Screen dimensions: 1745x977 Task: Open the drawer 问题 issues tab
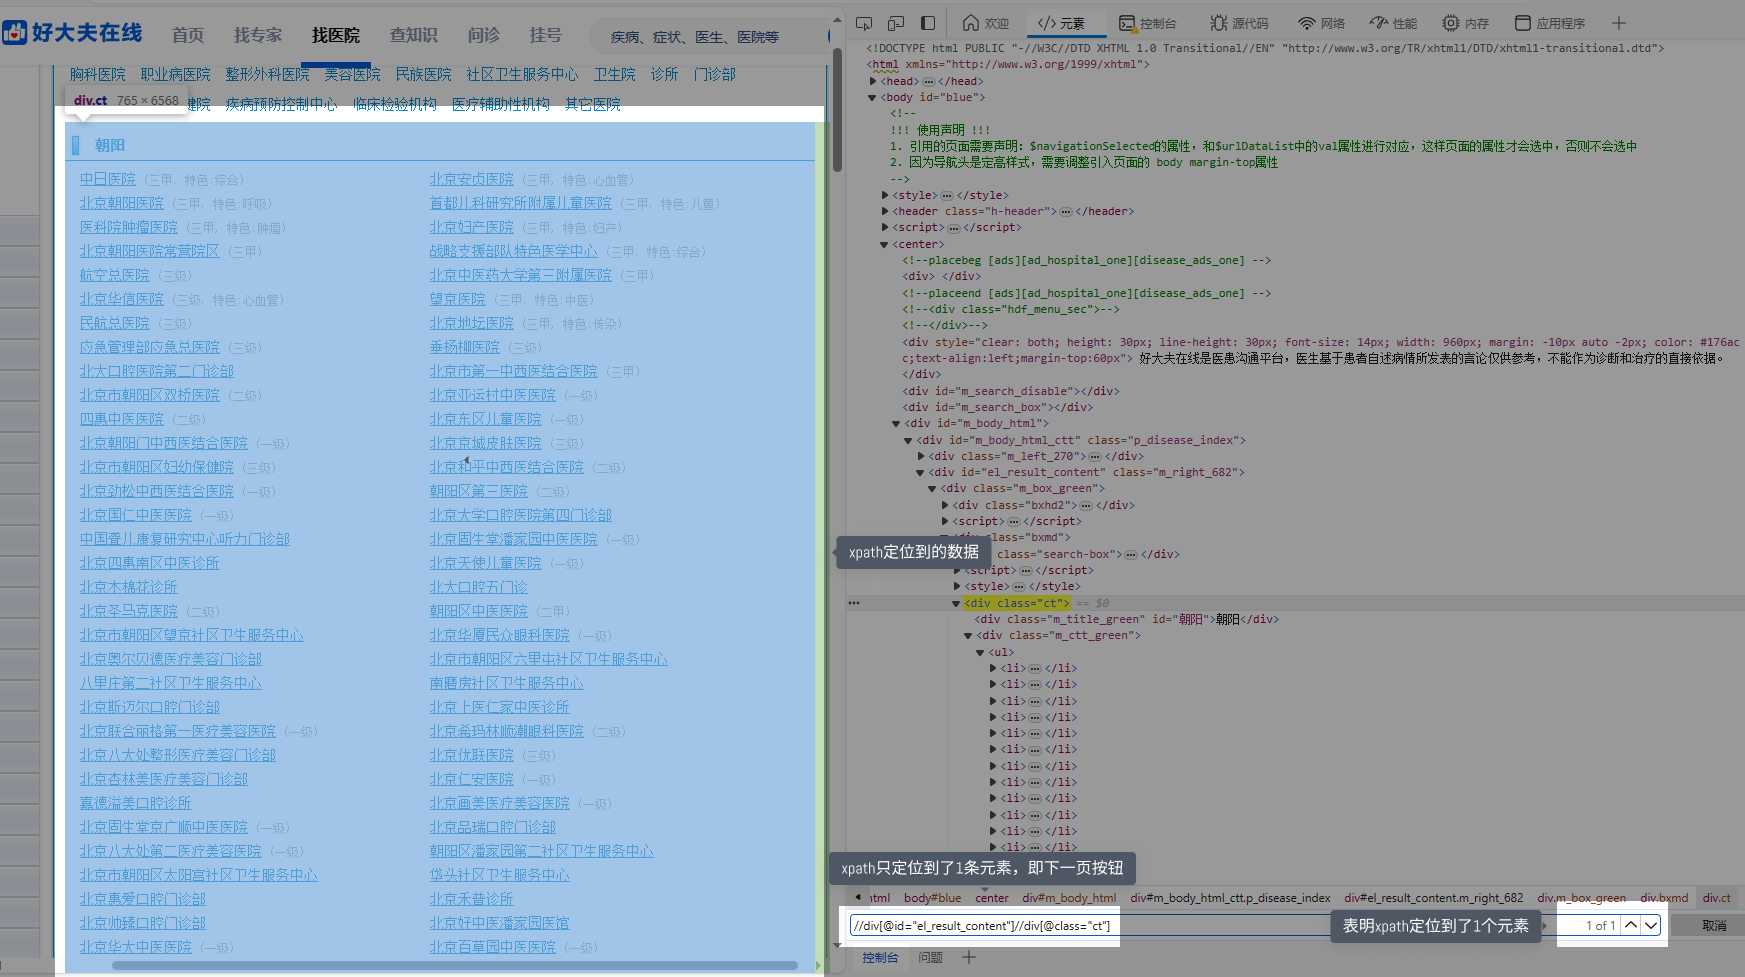[x=930, y=957]
